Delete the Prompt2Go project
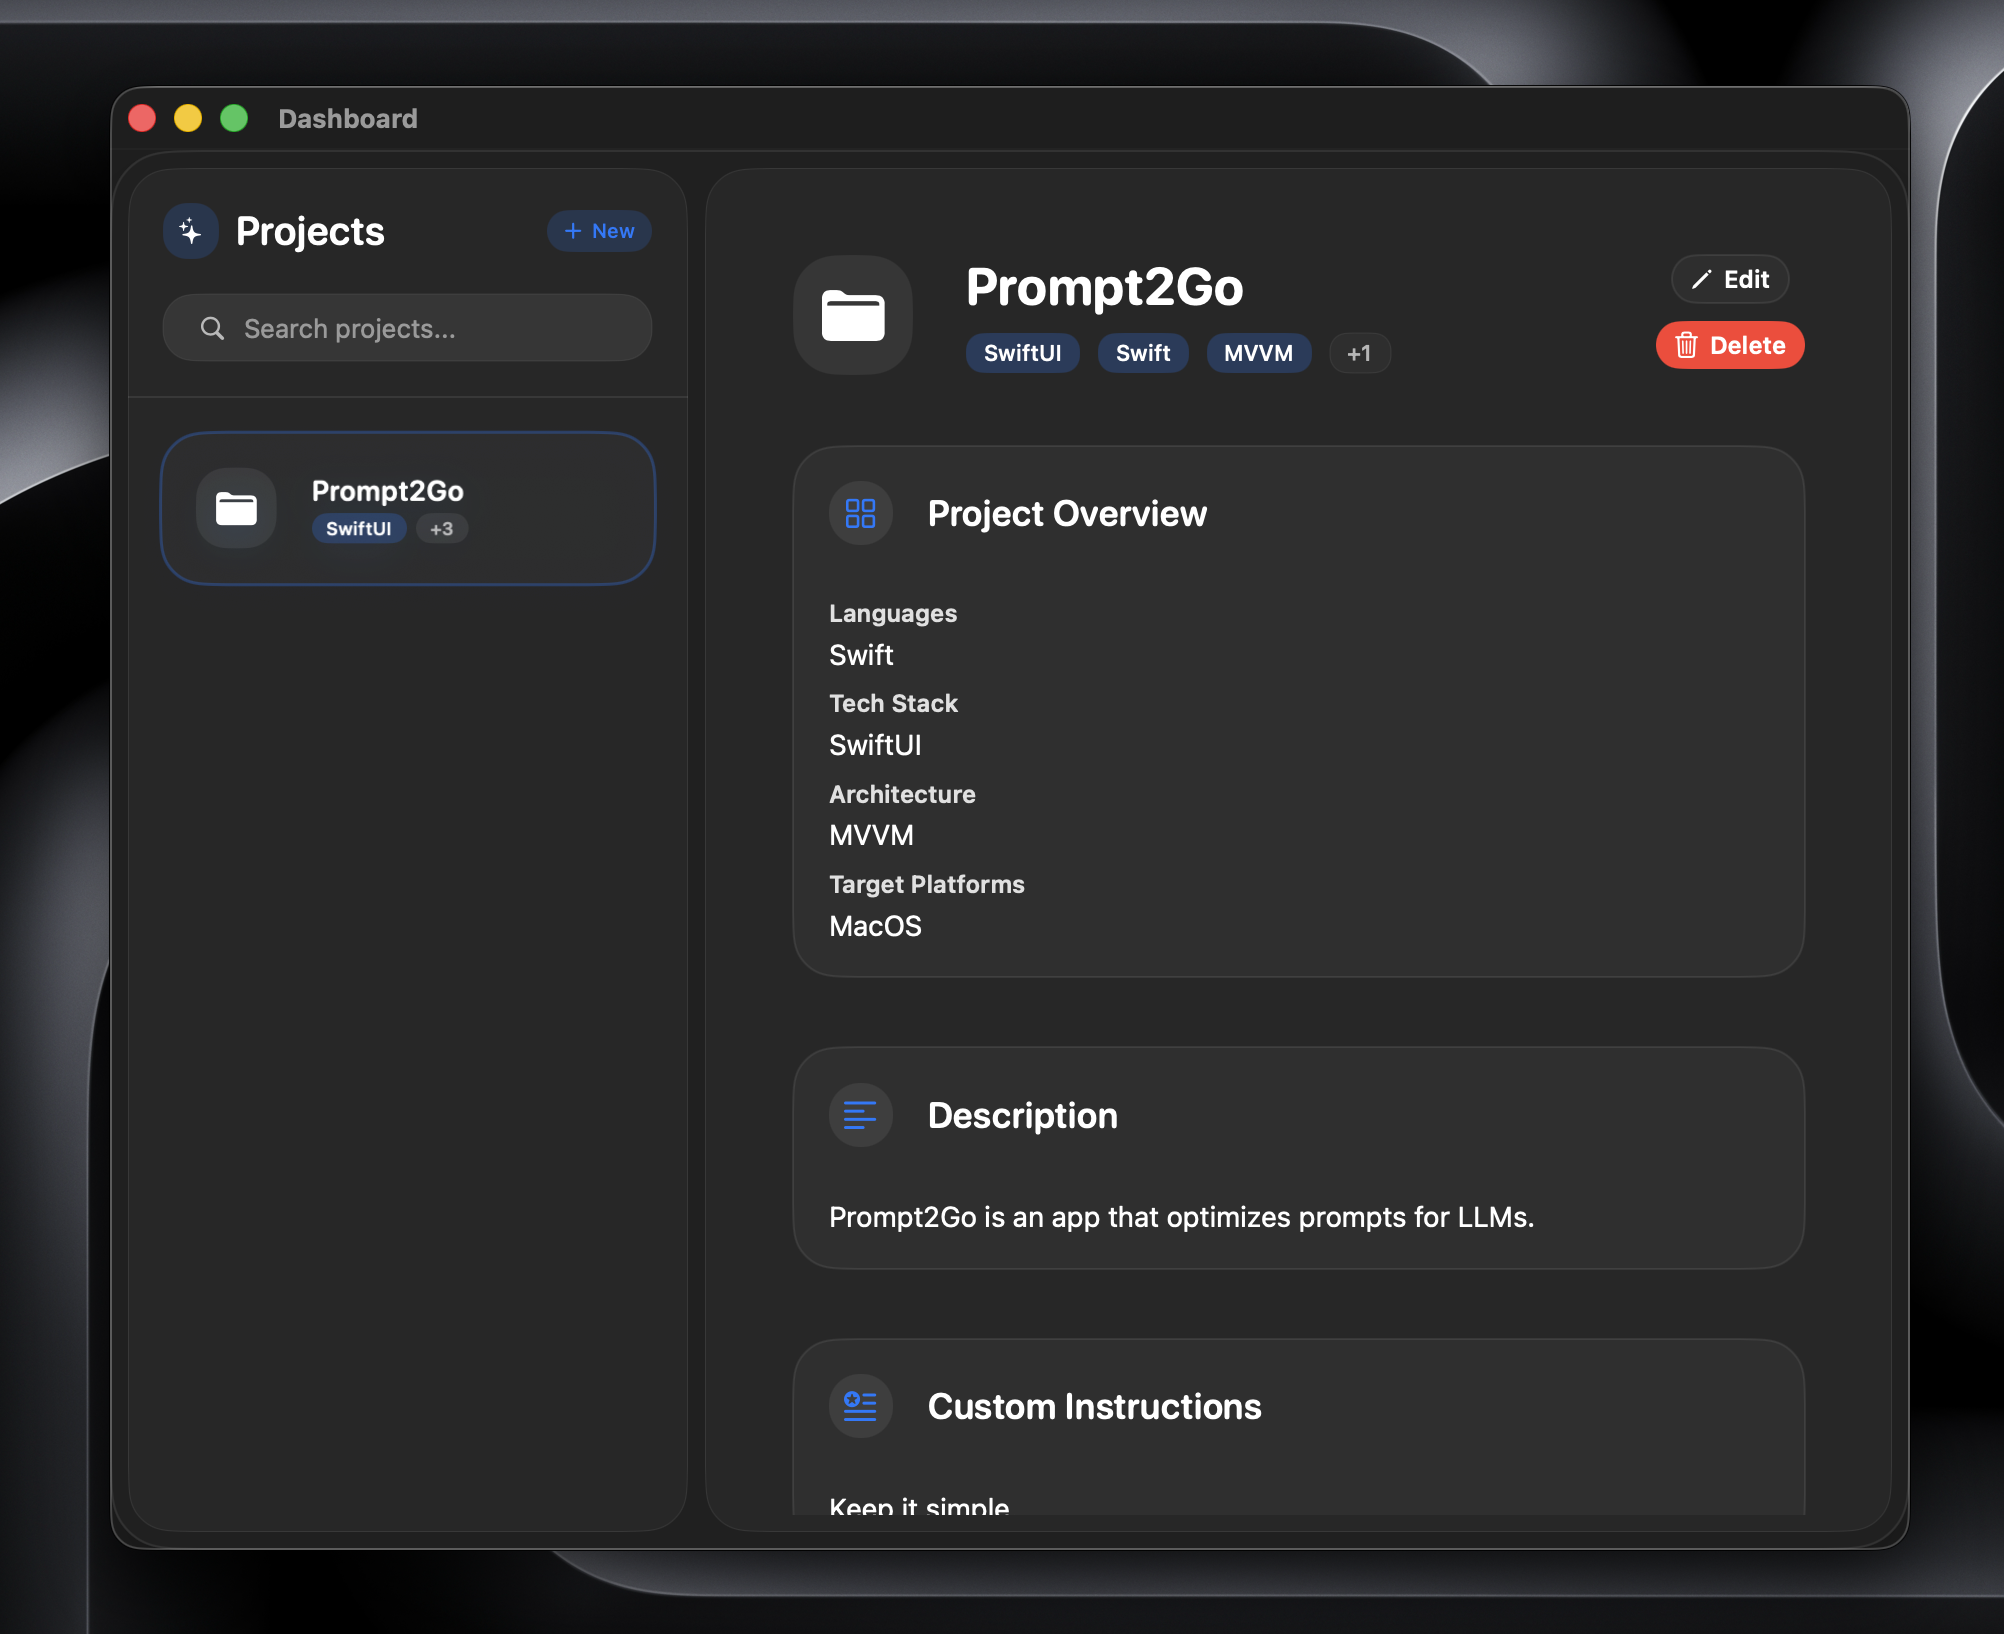The height and width of the screenshot is (1634, 2004). (1729, 345)
